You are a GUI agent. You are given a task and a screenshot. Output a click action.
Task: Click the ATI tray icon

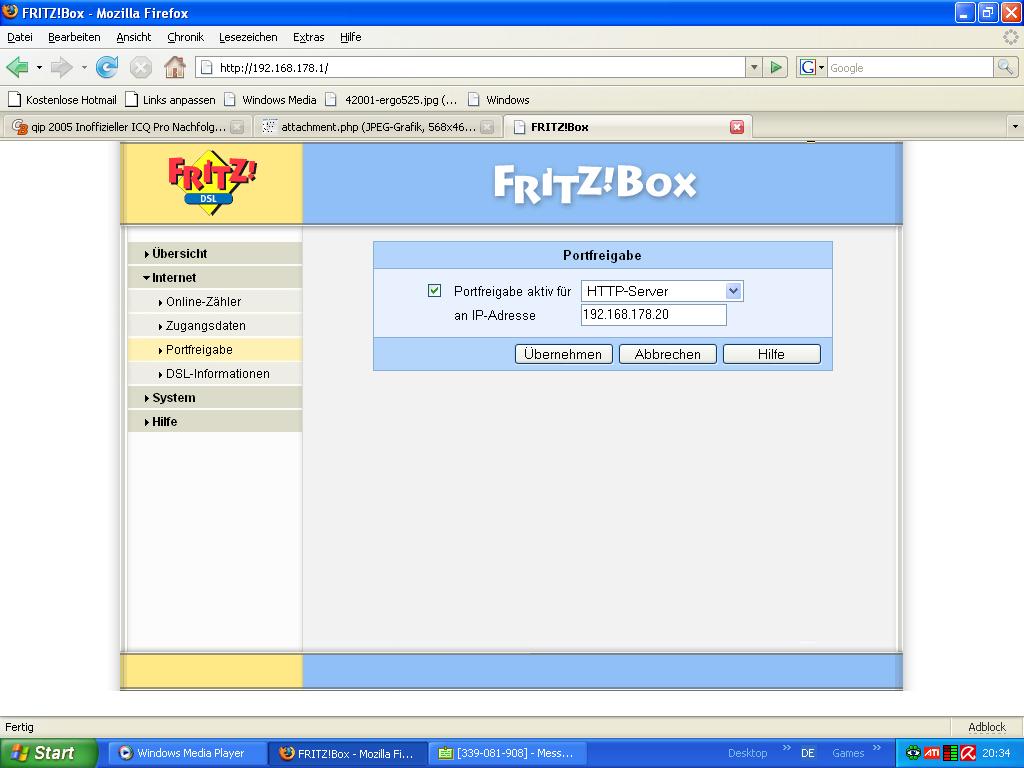[x=932, y=753]
